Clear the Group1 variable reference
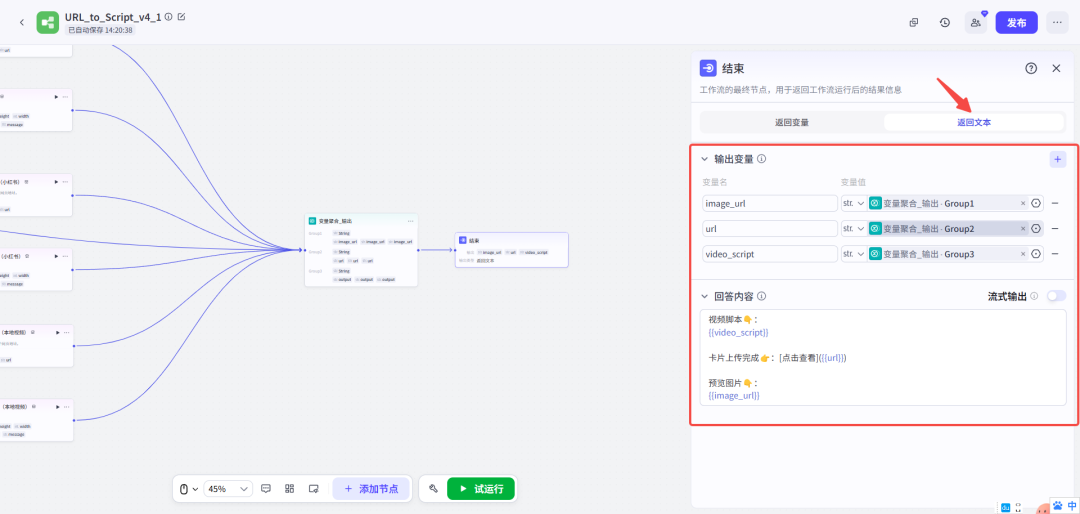Image resolution: width=1080 pixels, height=514 pixels. click(1023, 203)
